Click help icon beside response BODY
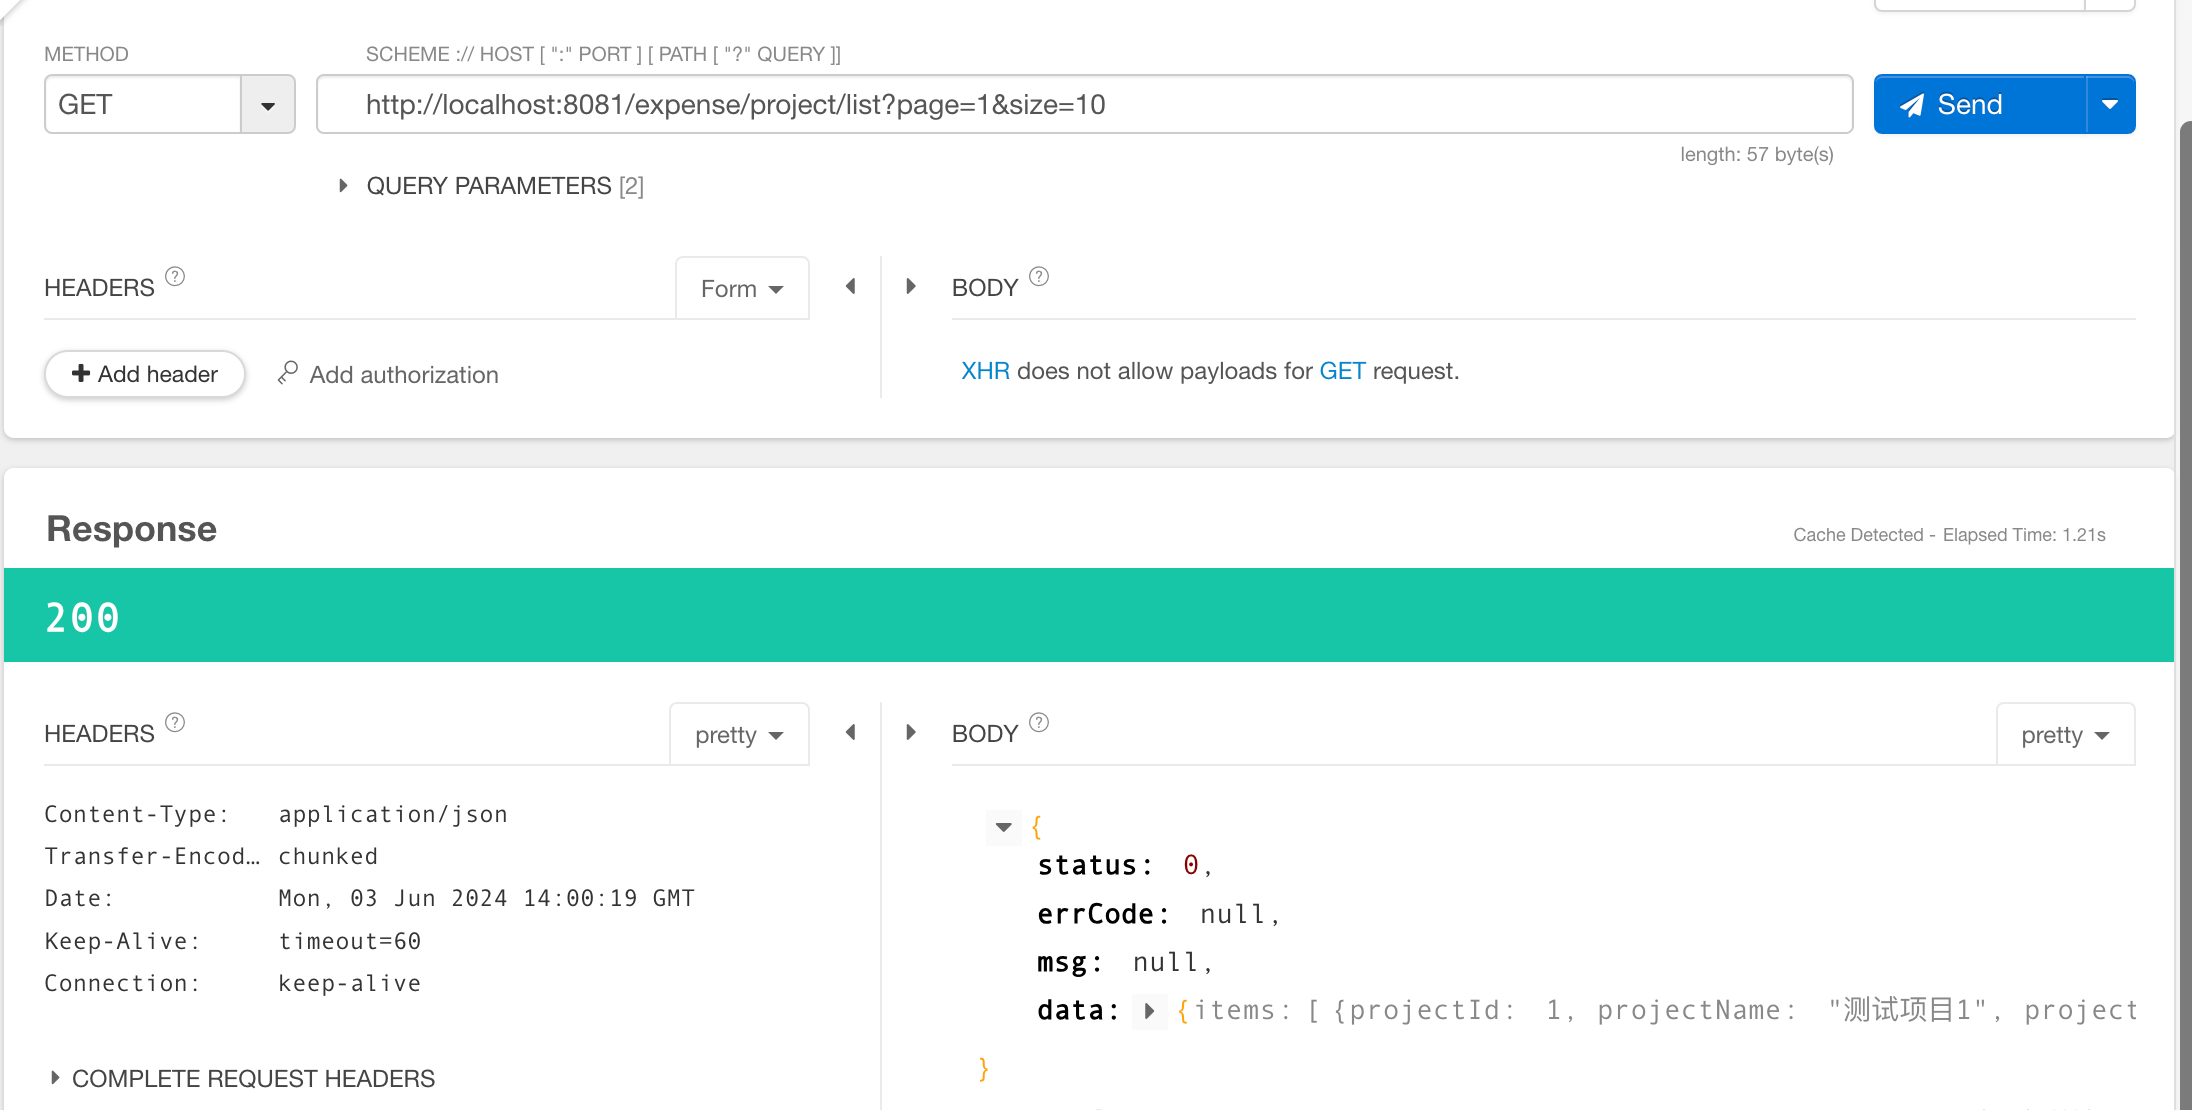The height and width of the screenshot is (1110, 2192). [1039, 723]
